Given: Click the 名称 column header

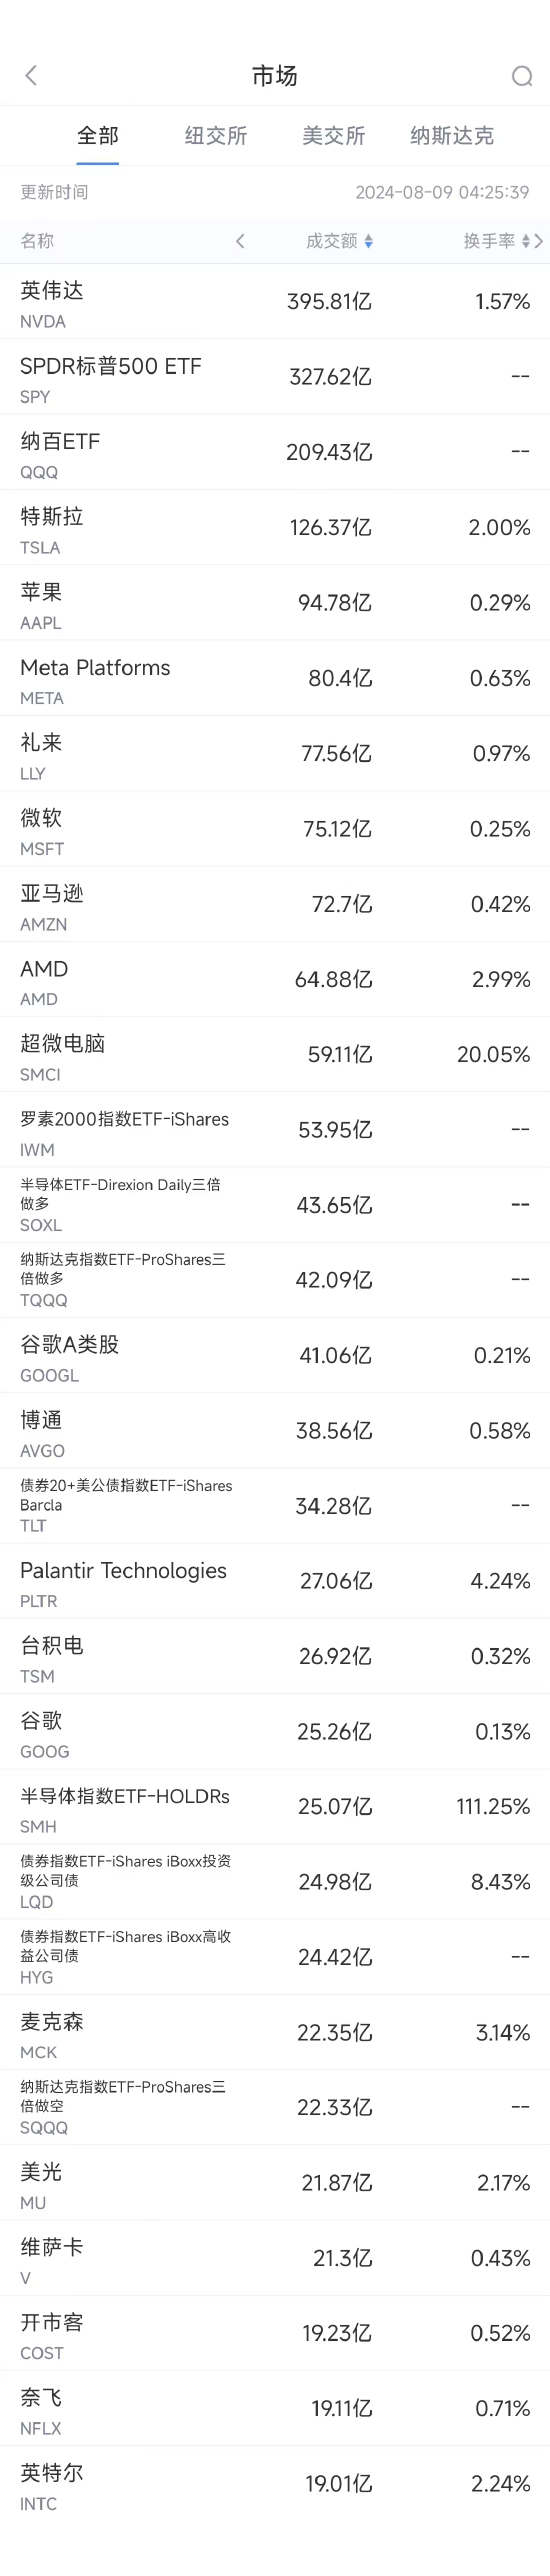Looking at the screenshot, I should (x=37, y=241).
